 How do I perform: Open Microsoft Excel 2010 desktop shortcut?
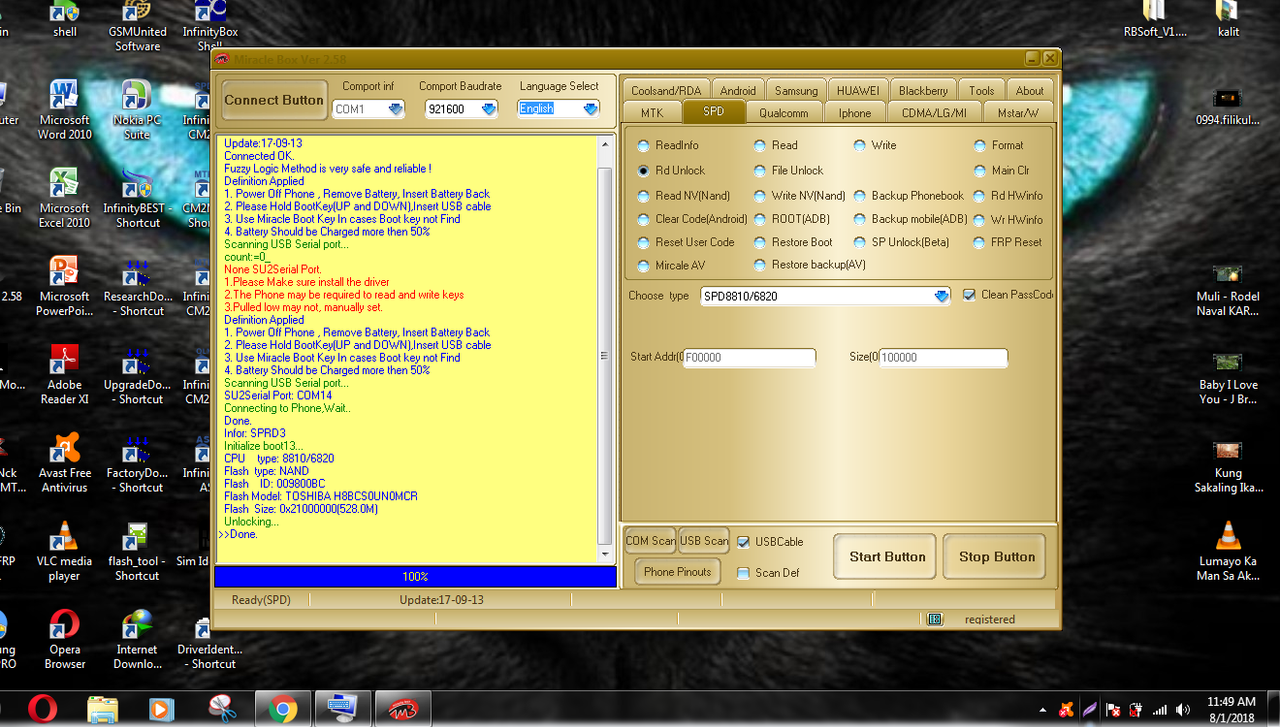coord(64,198)
